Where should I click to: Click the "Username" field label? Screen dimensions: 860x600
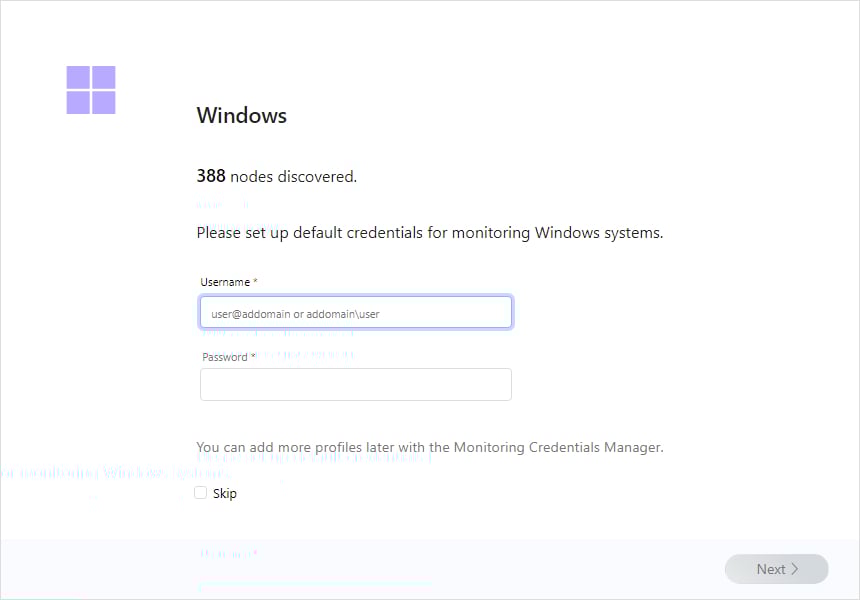[x=225, y=282]
